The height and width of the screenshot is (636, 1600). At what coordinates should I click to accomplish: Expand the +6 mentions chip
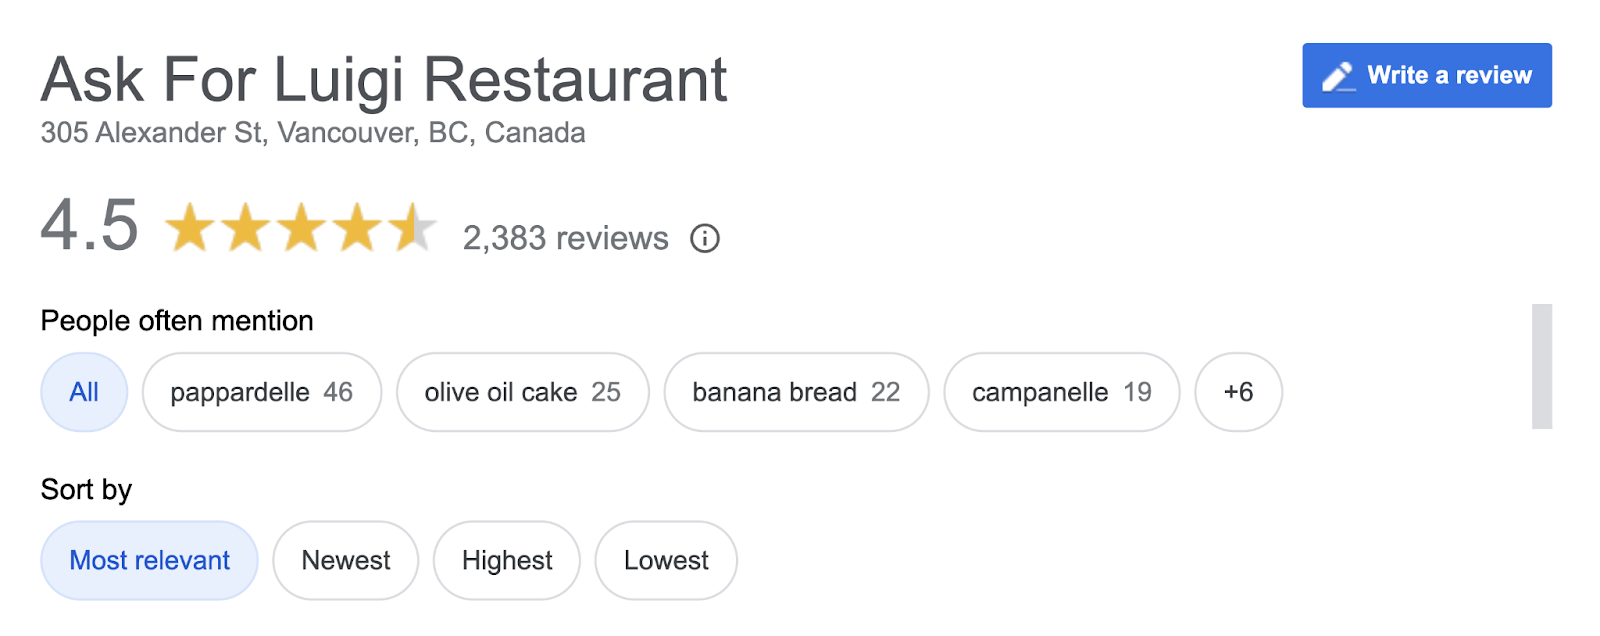(1238, 392)
